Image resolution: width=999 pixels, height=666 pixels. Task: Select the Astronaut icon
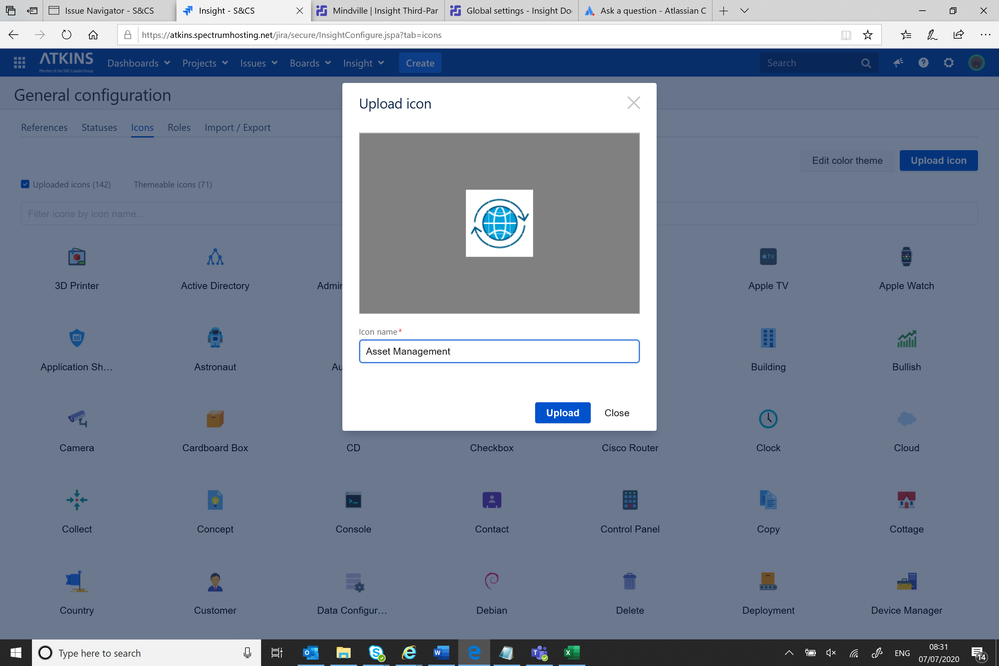pos(215,338)
